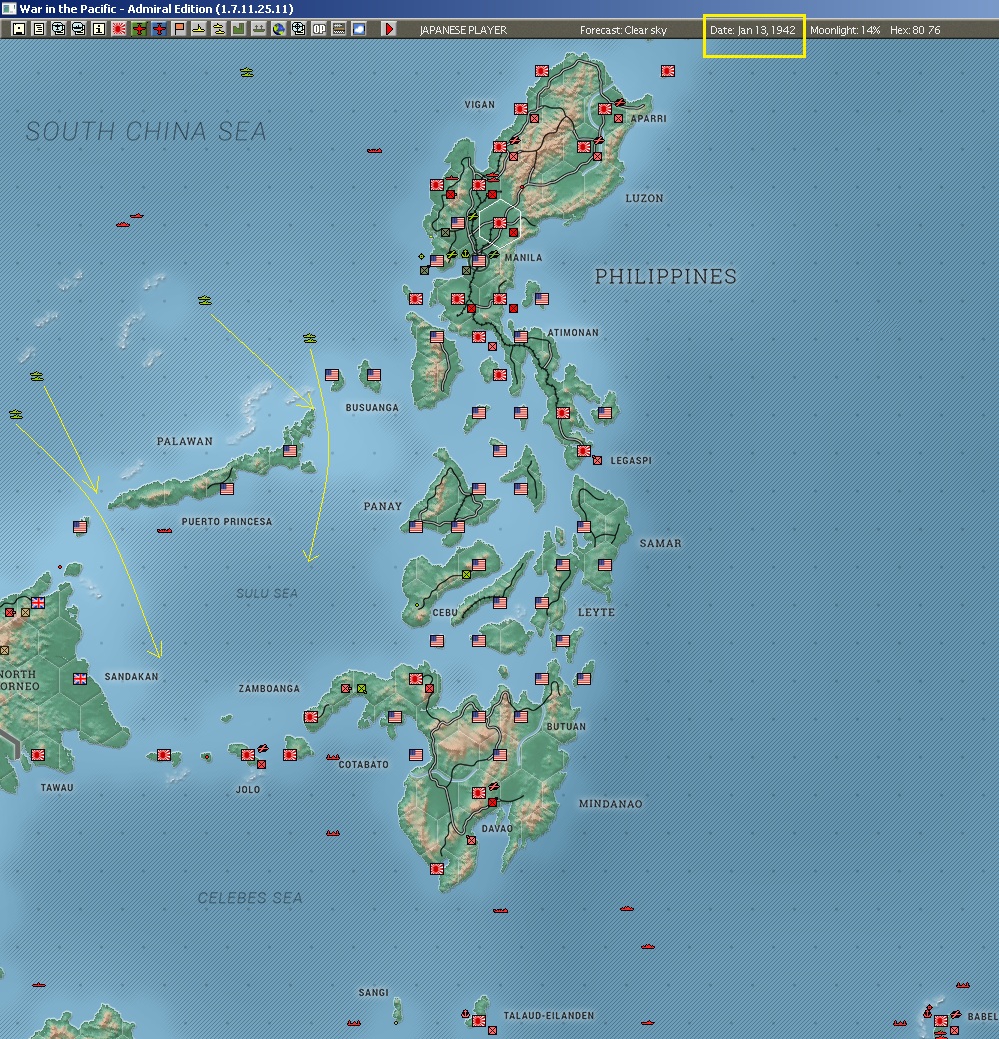Select the Japanese flag at Mindanao's southern tip

coord(437,869)
